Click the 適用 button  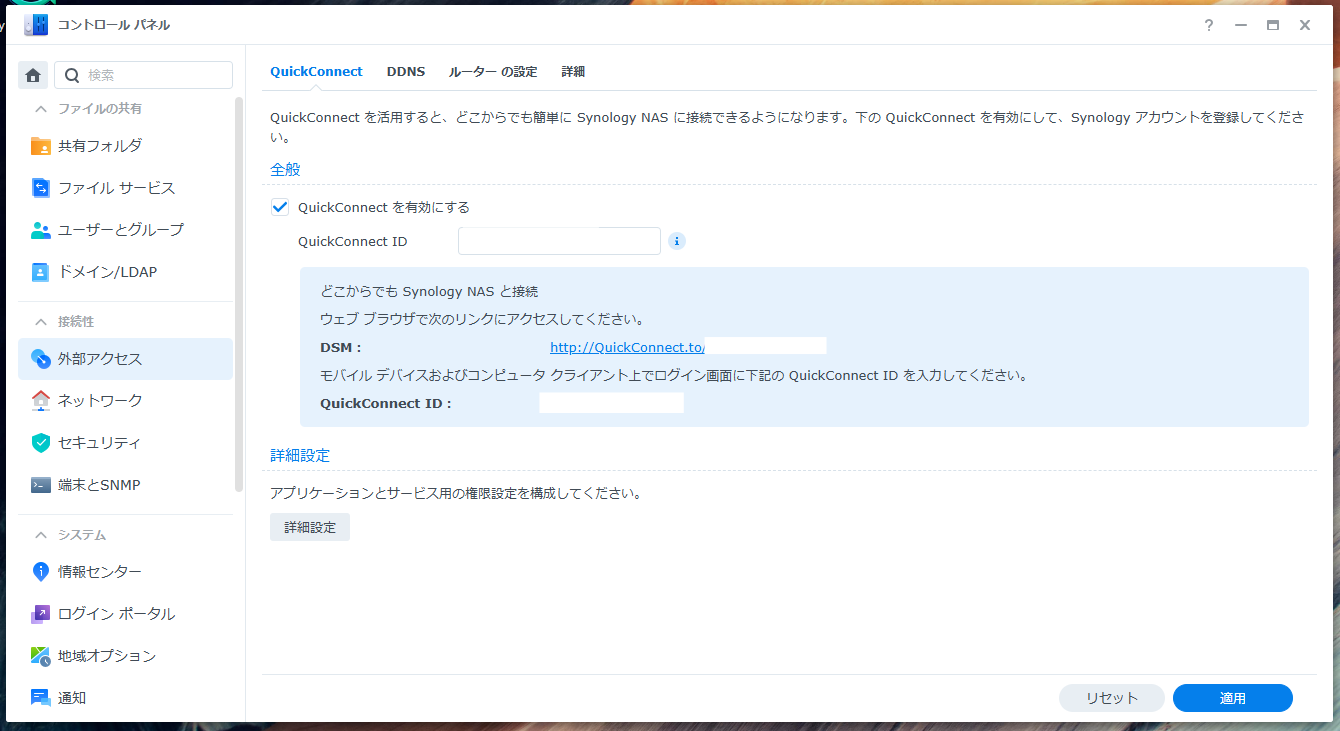1233,698
